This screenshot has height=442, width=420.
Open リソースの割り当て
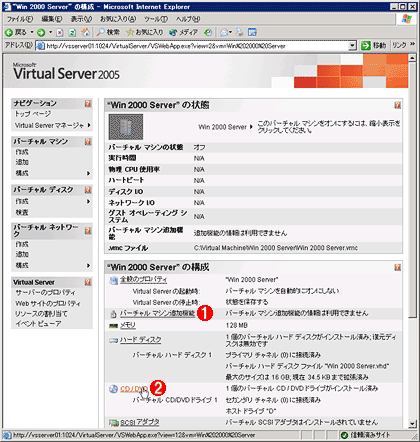tap(41, 314)
